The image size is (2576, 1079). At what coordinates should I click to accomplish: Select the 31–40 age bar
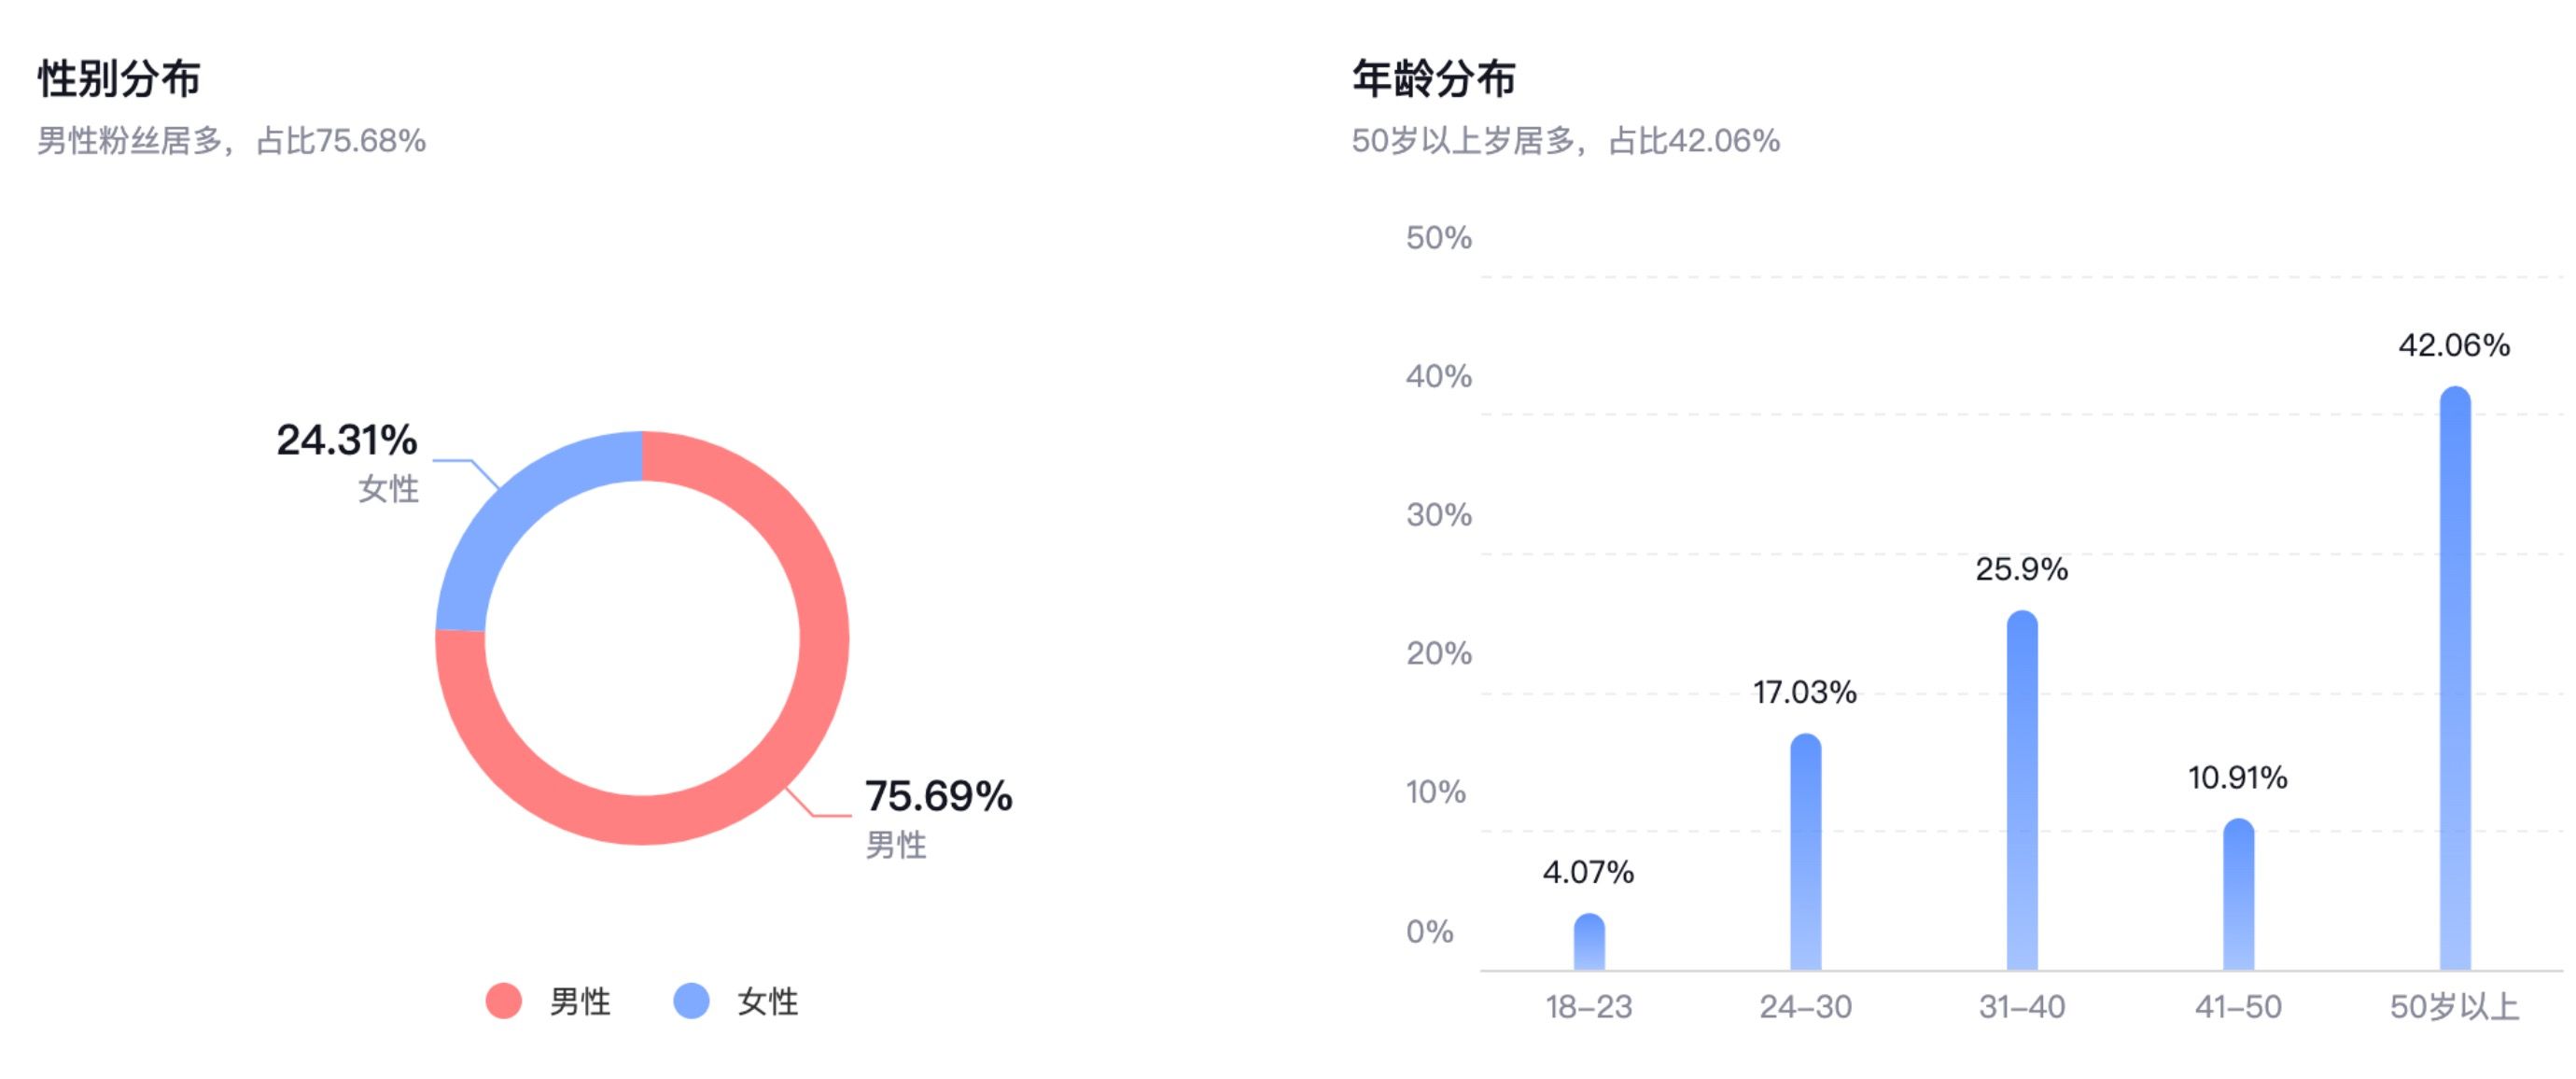[2022, 790]
